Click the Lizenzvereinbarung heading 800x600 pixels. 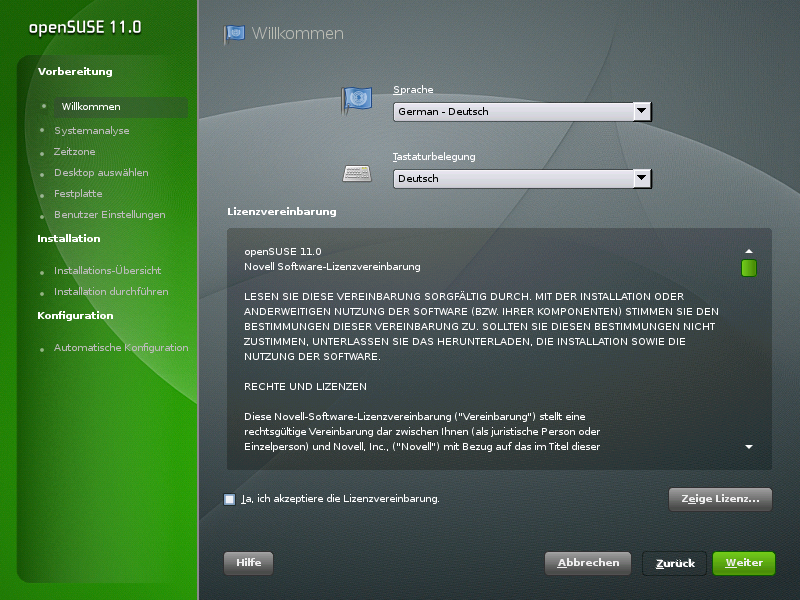(x=282, y=211)
